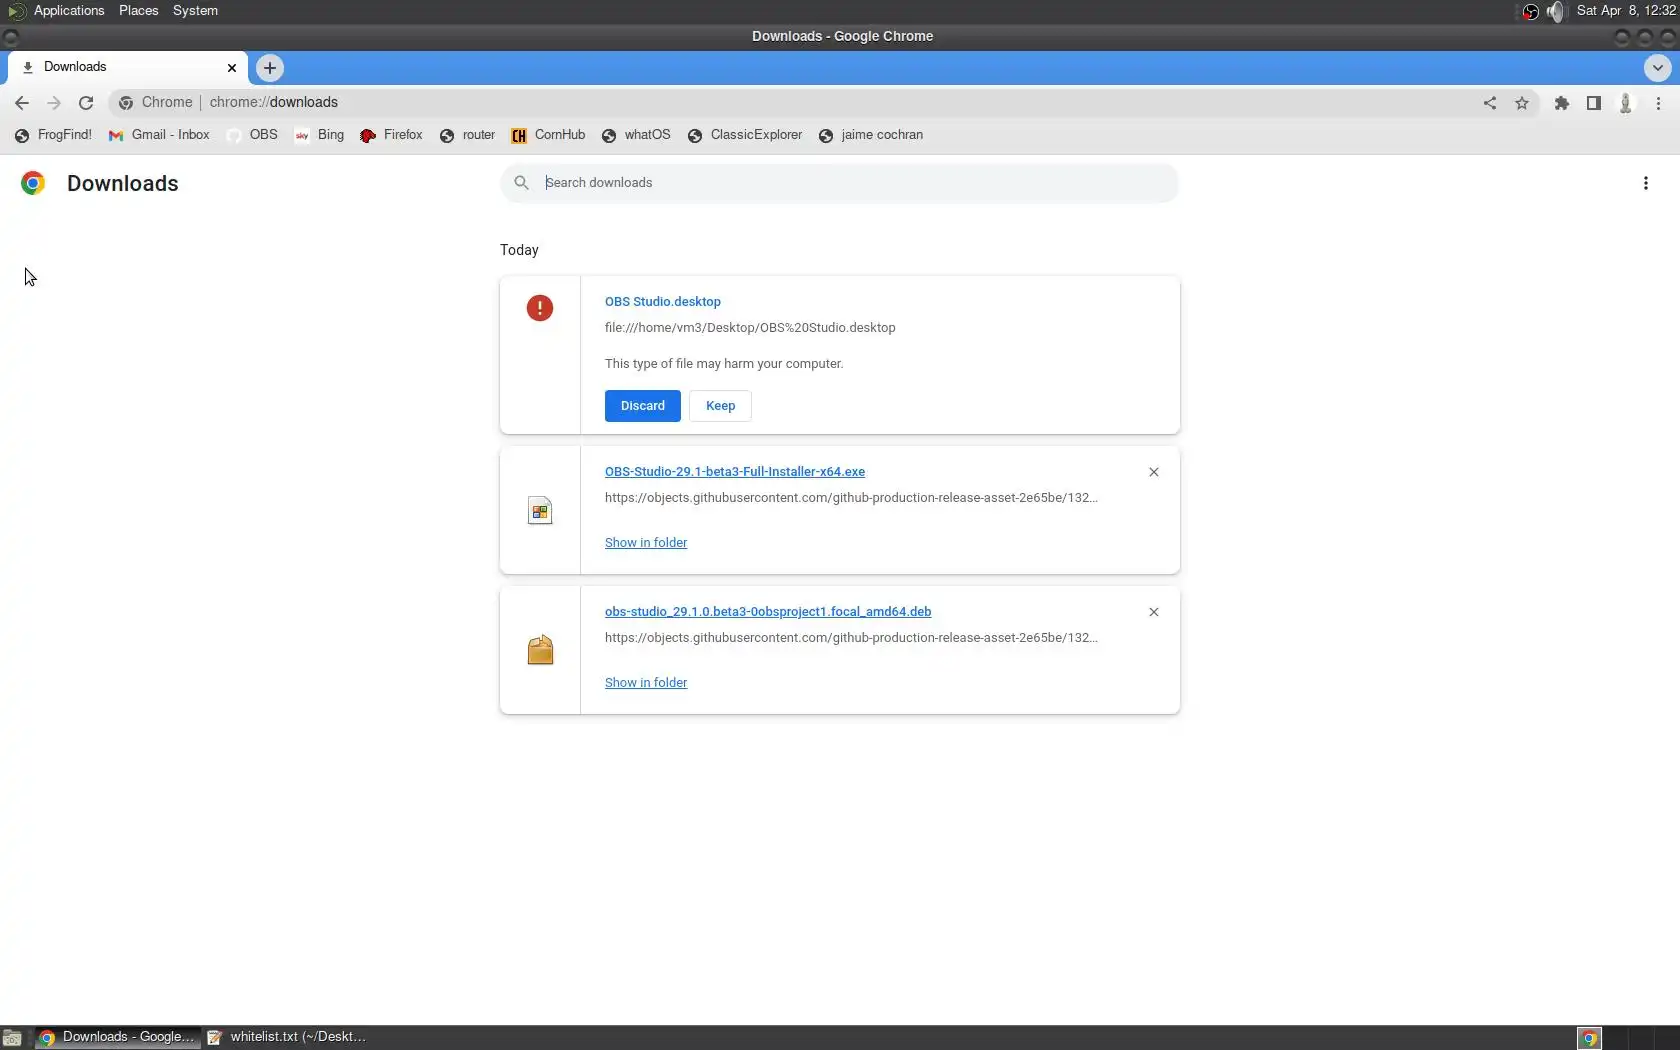Expand the tab search dropdown arrow

[x=1658, y=68]
